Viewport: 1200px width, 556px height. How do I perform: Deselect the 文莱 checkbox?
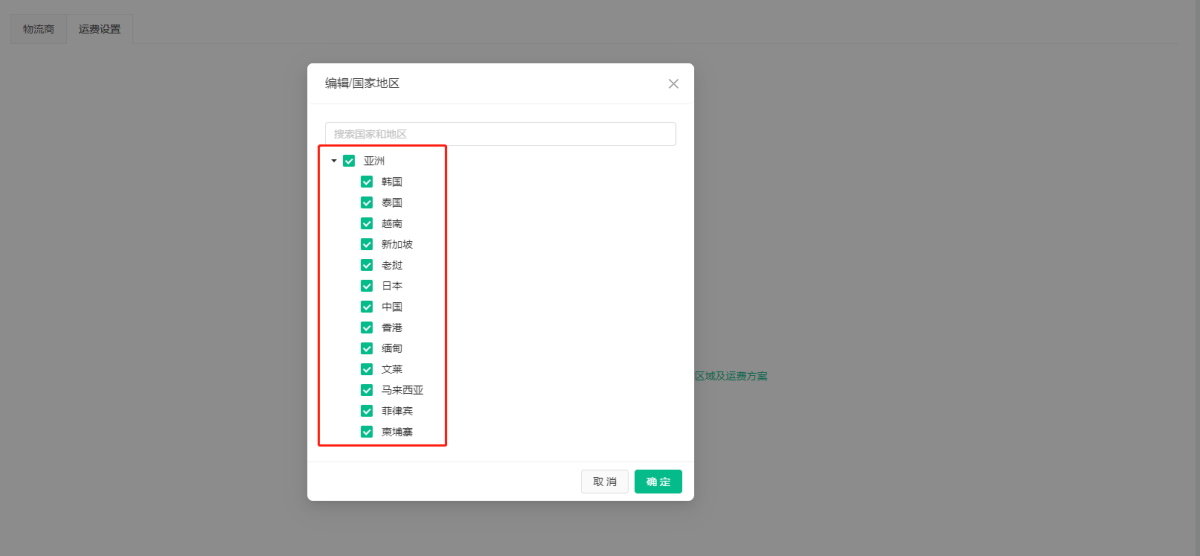(367, 370)
